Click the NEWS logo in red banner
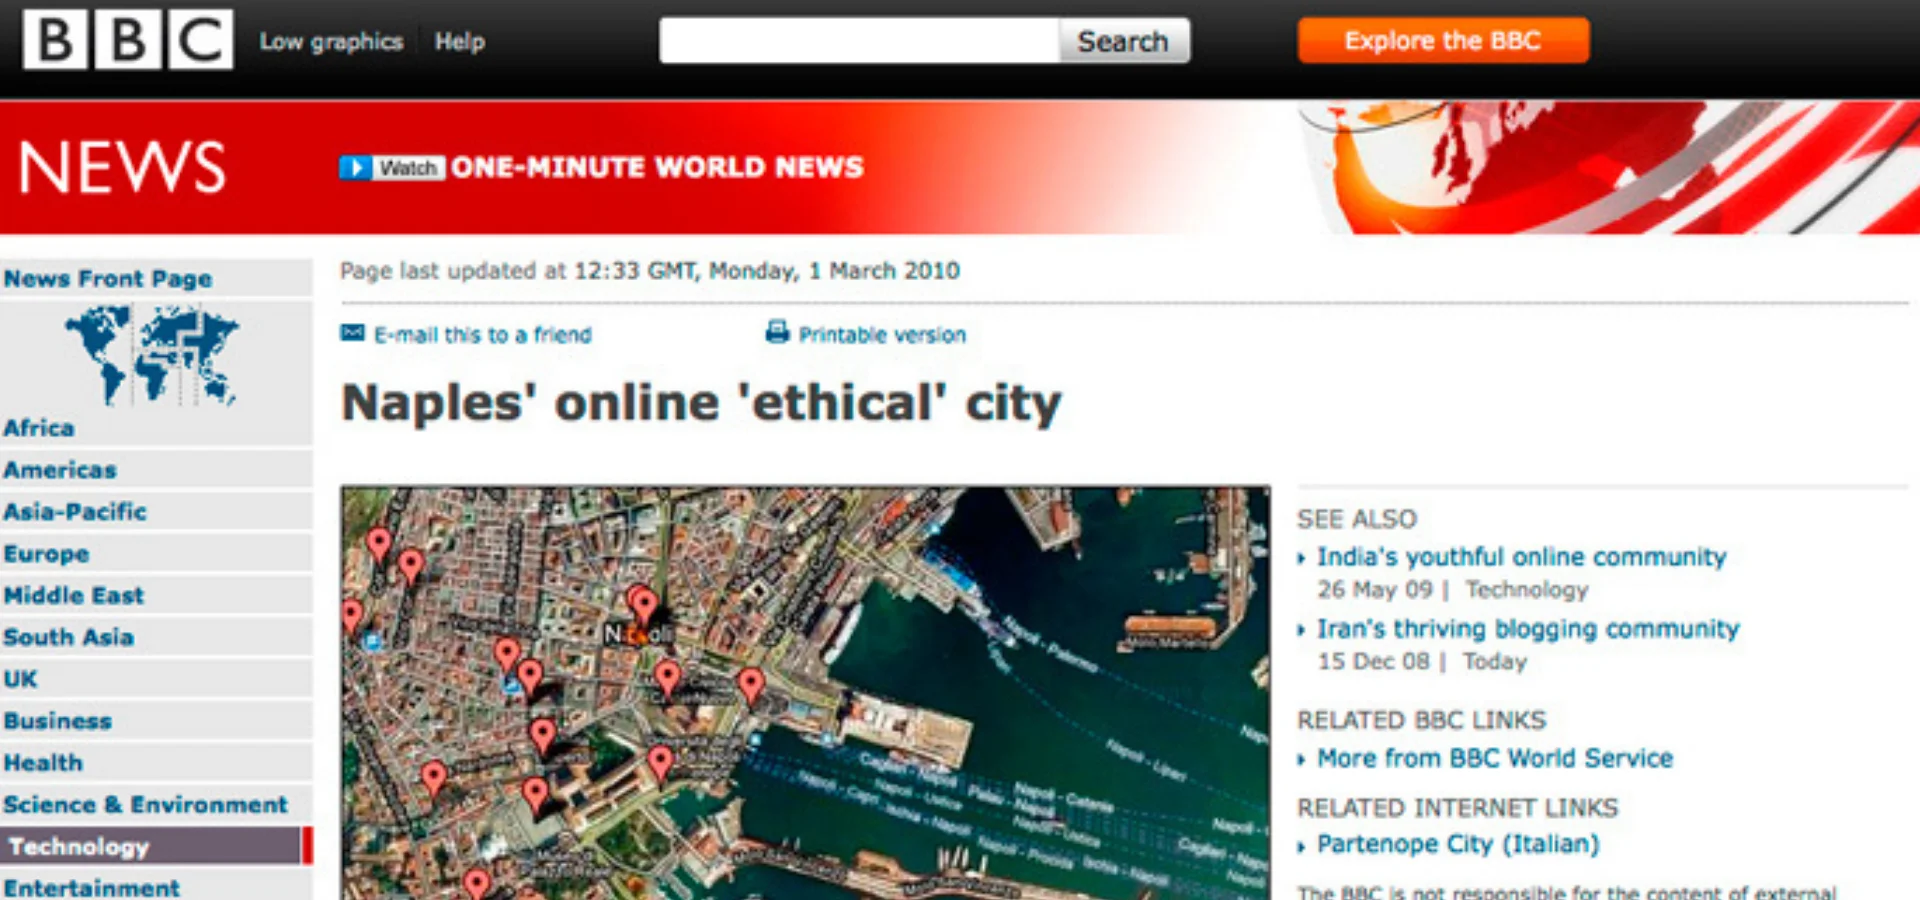The height and width of the screenshot is (900, 1920). tap(122, 167)
